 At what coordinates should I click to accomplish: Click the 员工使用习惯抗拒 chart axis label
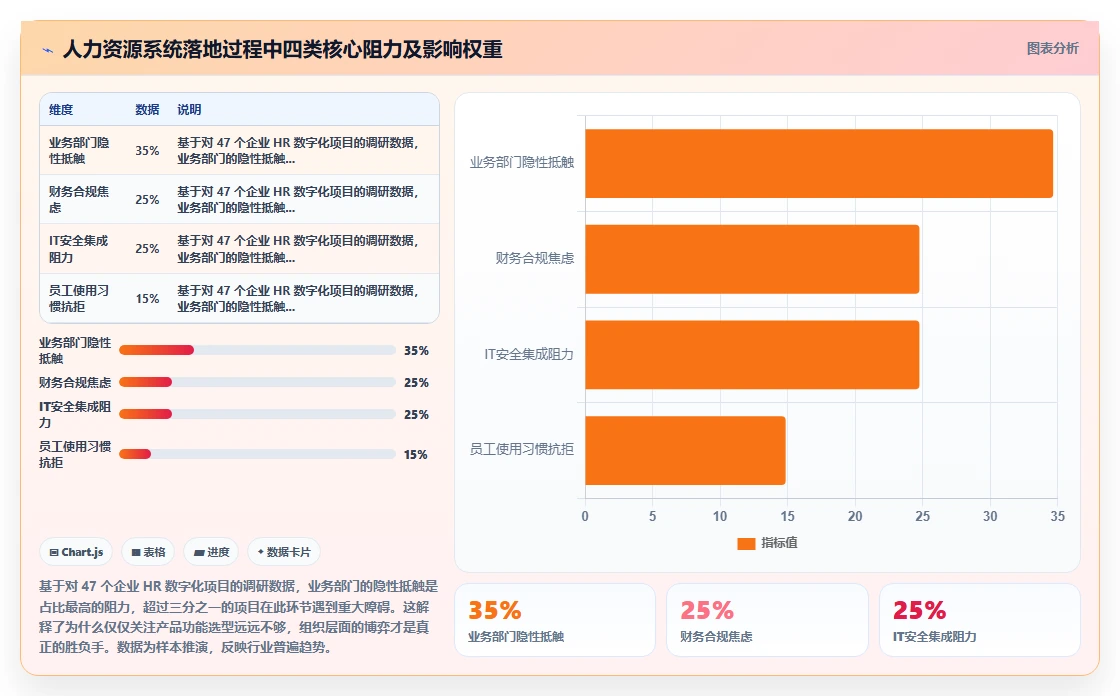(x=521, y=449)
